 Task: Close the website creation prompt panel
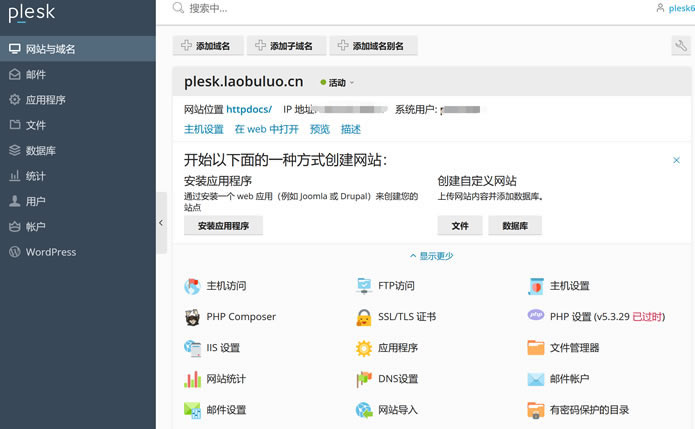[x=676, y=160]
